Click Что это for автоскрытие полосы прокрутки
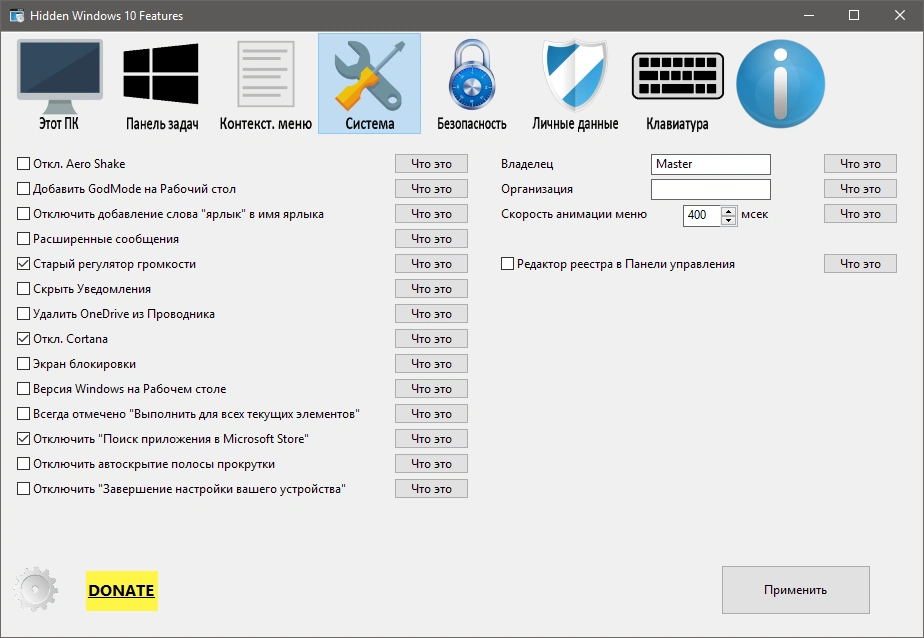The width and height of the screenshot is (924, 638). pos(431,464)
